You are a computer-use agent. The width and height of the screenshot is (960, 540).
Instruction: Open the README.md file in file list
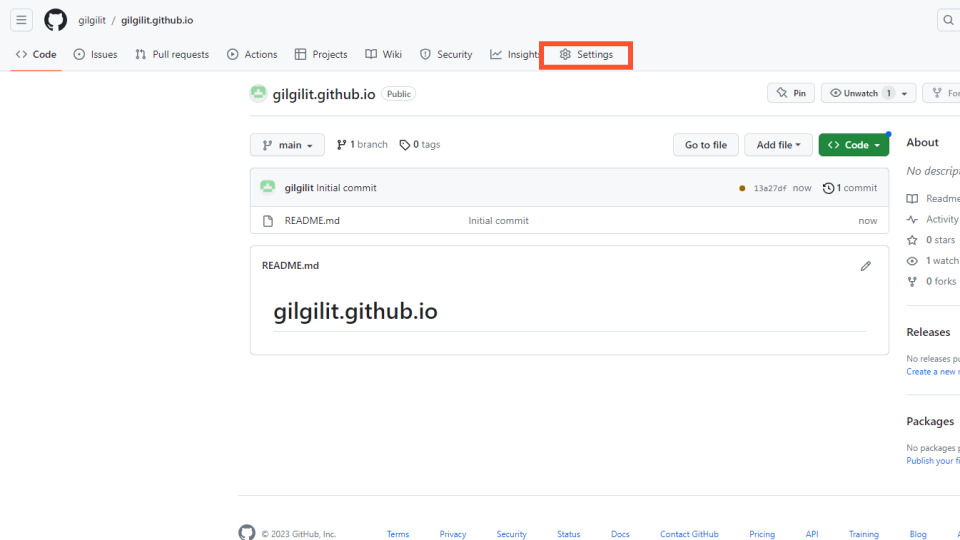coord(312,220)
